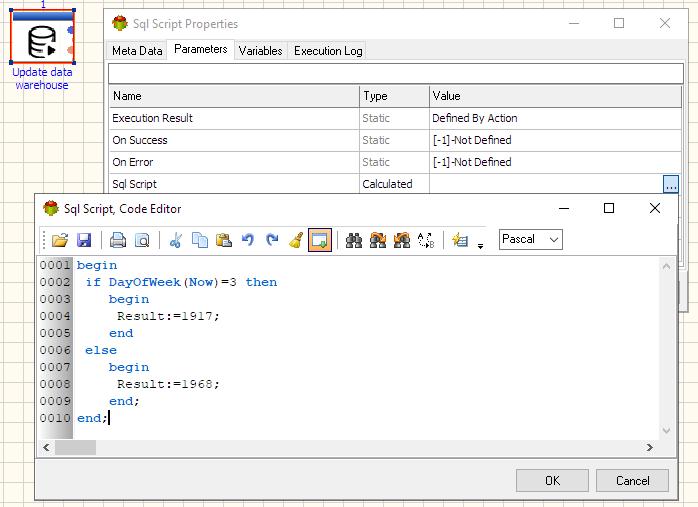Image resolution: width=698 pixels, height=507 pixels.
Task: Click the ellipsis button in Sql Script row
Action: [x=671, y=184]
